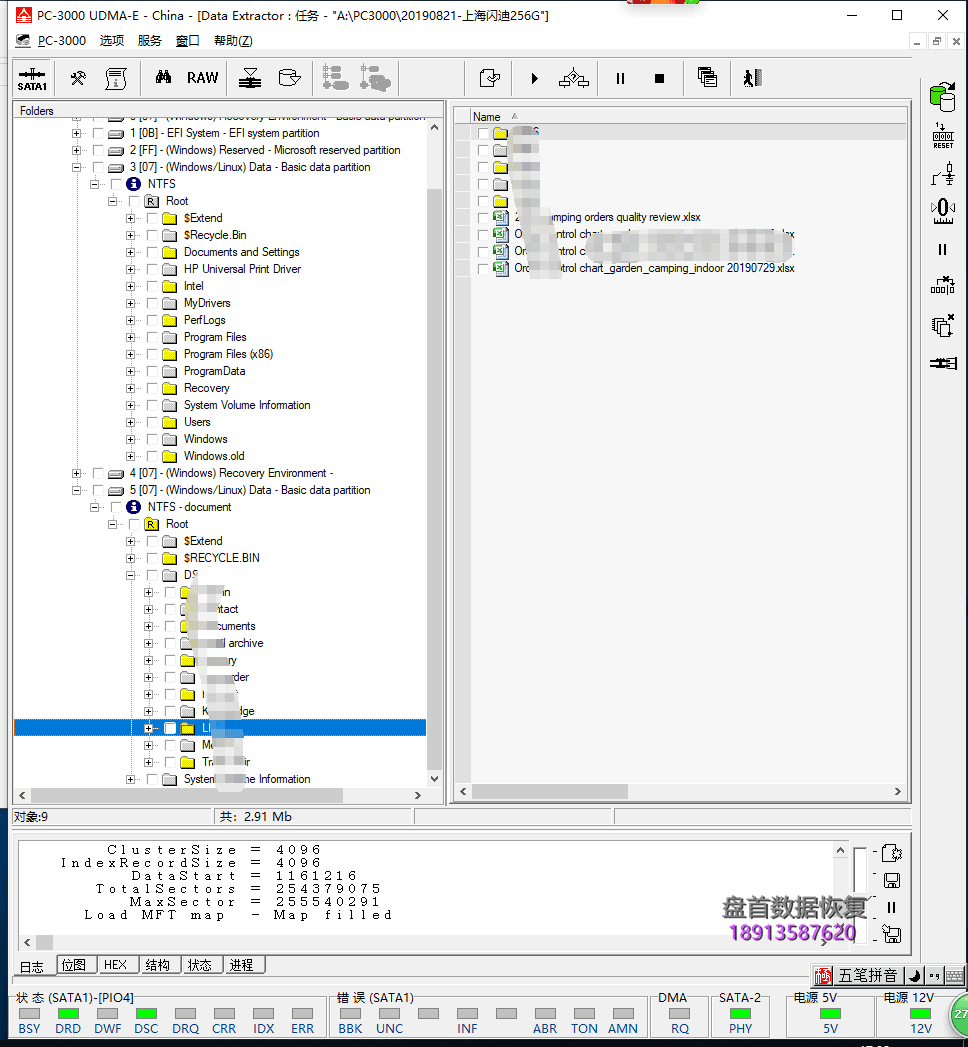Open the PC-3000 menu

61,41
